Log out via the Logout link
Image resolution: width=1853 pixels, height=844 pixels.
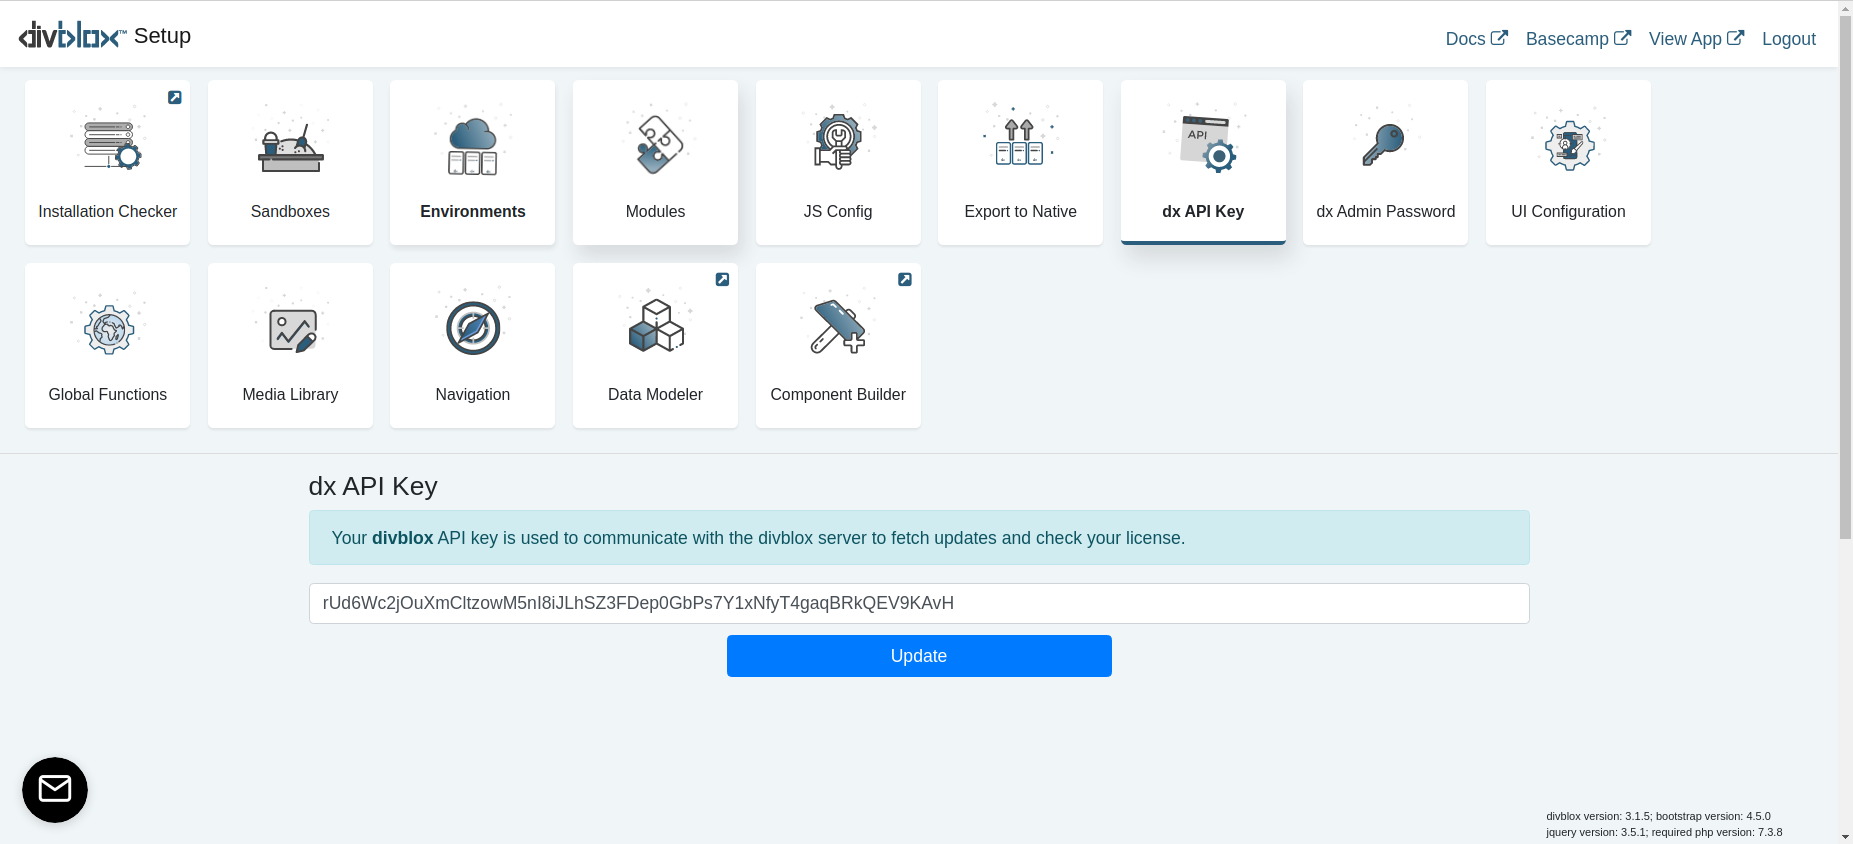(1789, 39)
